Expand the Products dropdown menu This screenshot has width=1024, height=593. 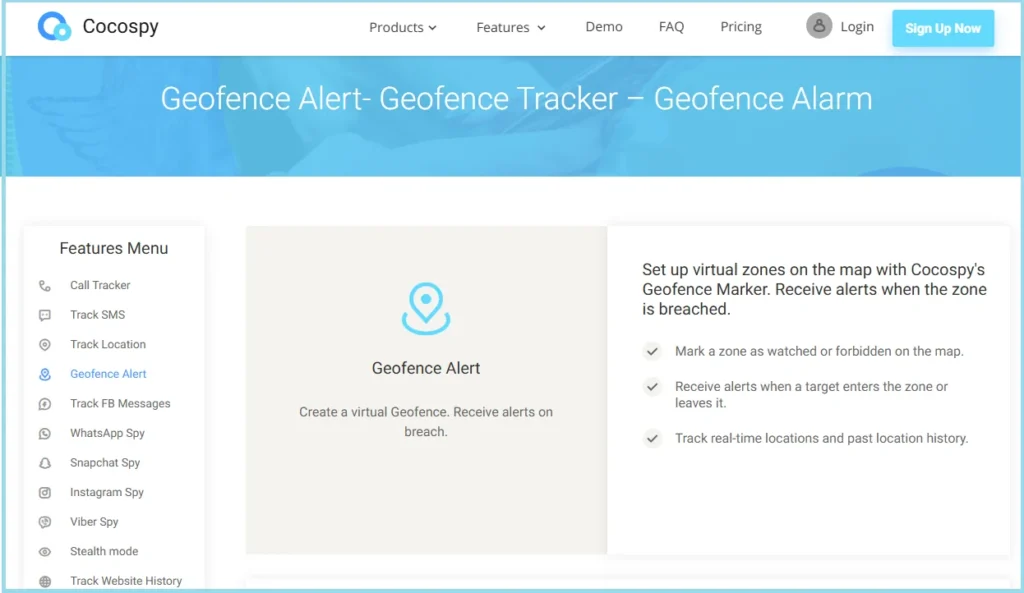click(x=403, y=28)
